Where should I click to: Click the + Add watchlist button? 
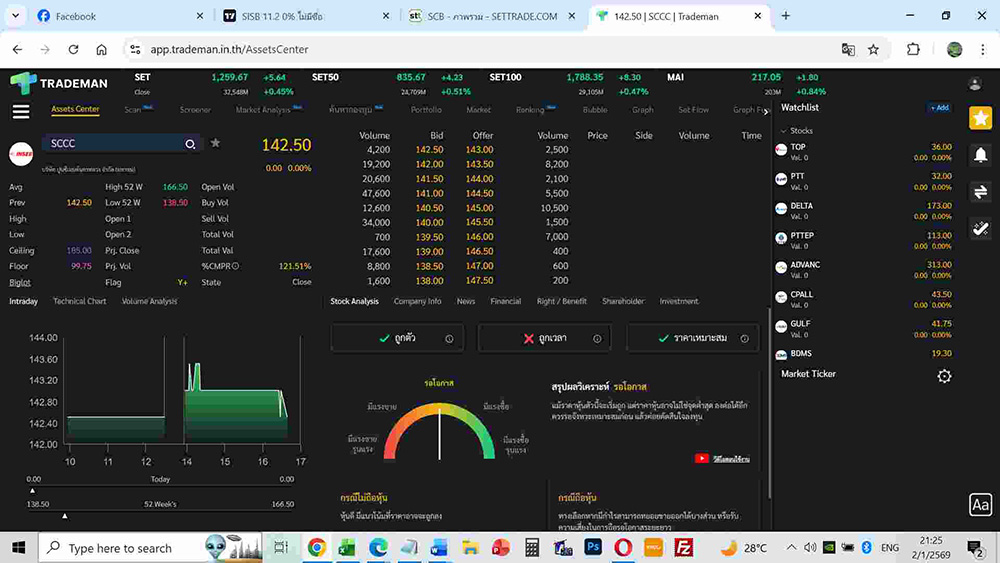coord(939,108)
